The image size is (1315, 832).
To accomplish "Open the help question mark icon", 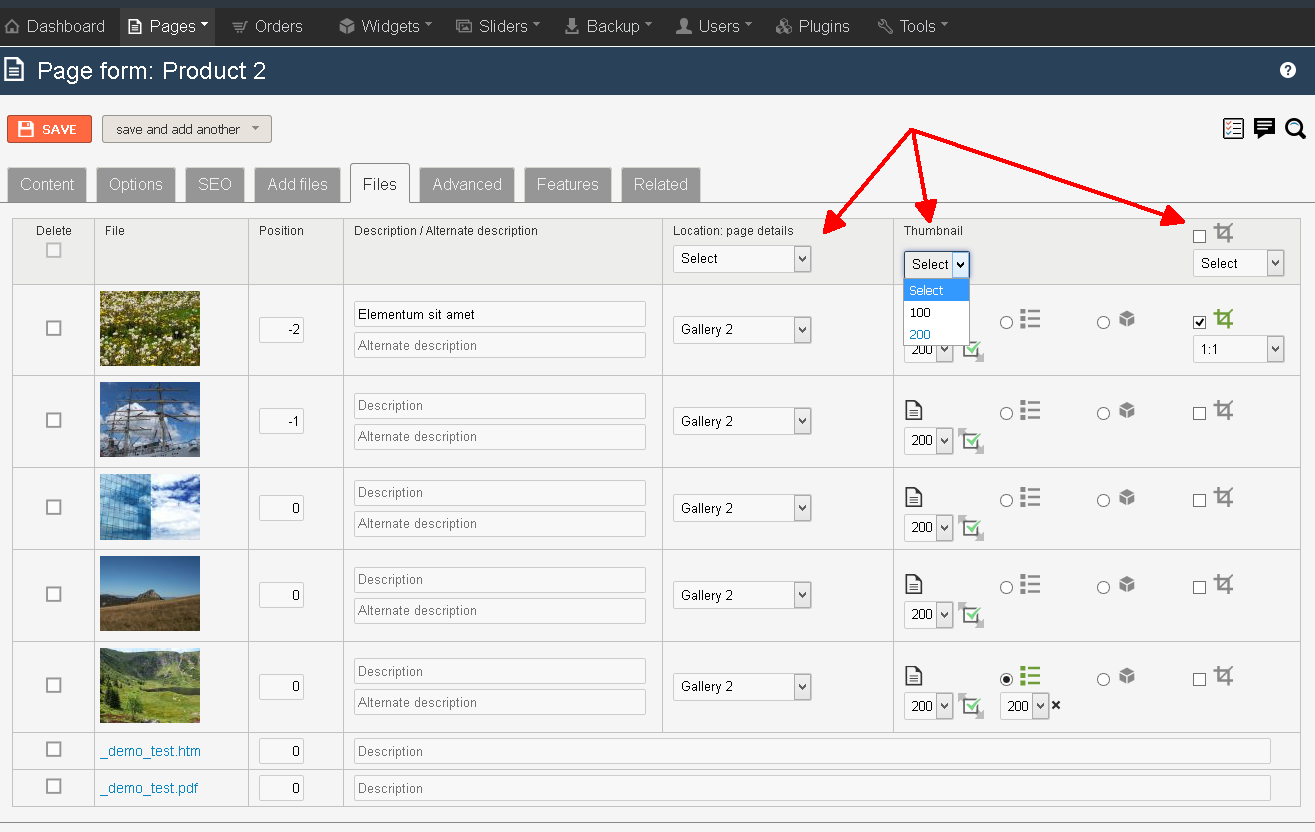I will click(x=1288, y=70).
